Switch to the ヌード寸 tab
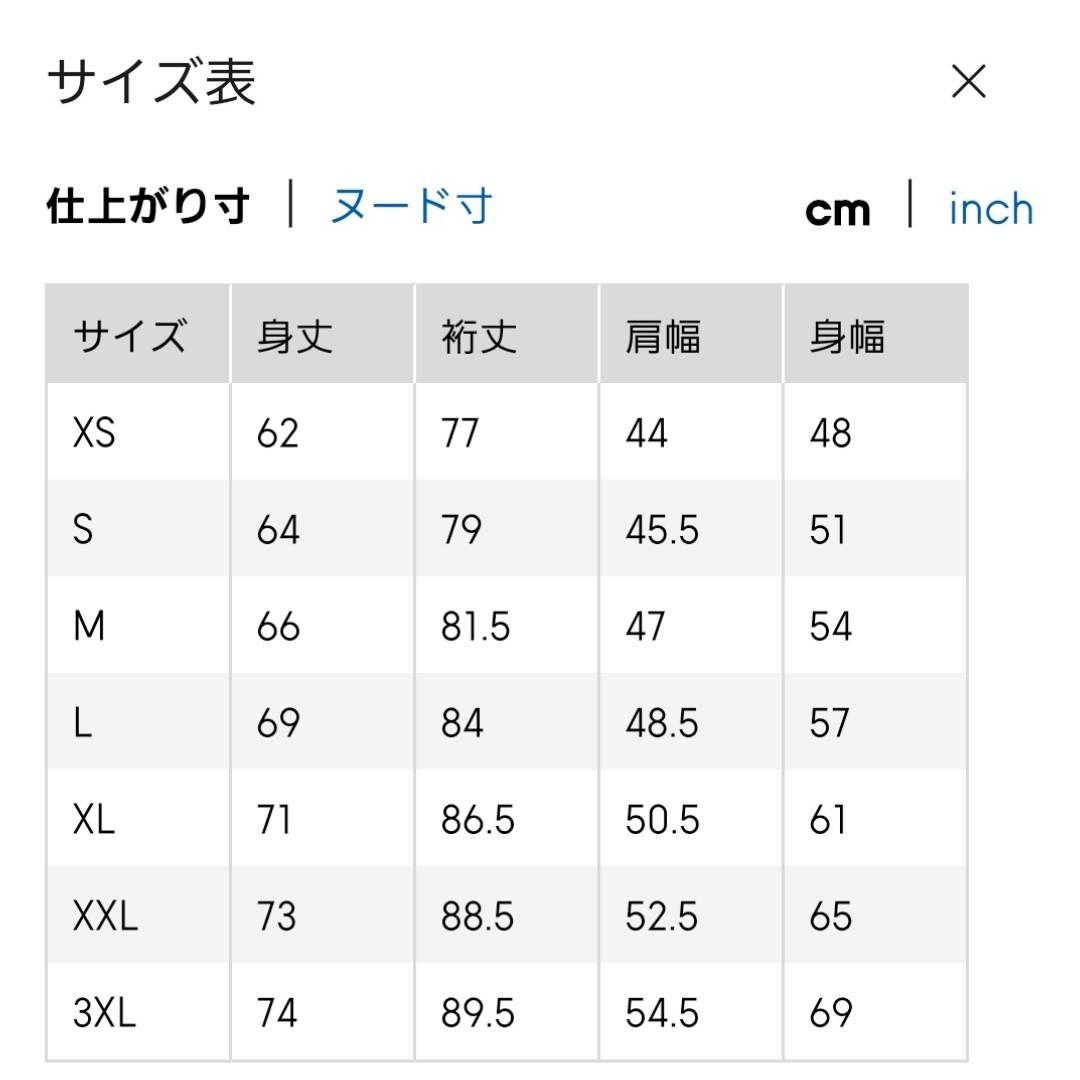Viewport: 1080px width, 1080px height. (411, 208)
